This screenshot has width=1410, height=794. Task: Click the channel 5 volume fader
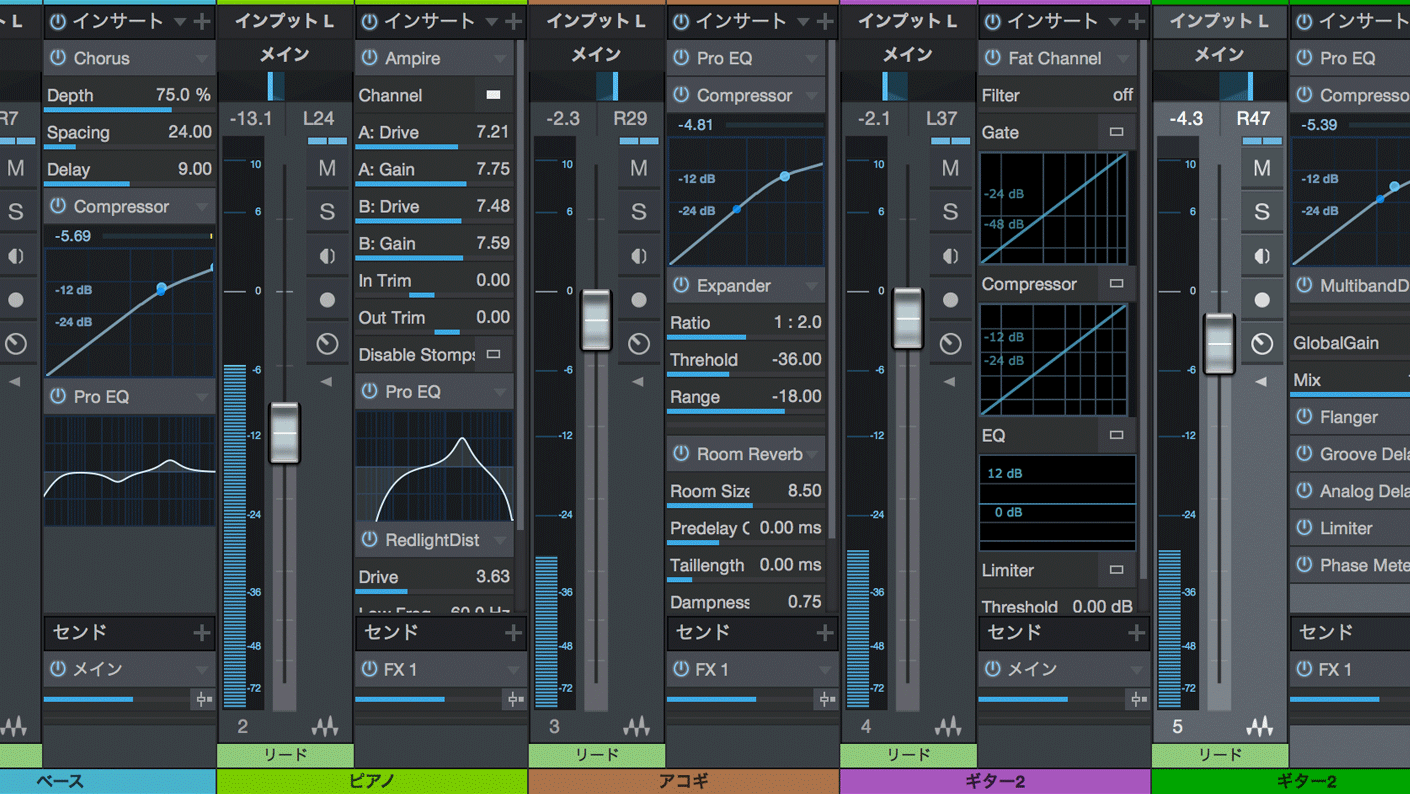1219,344
